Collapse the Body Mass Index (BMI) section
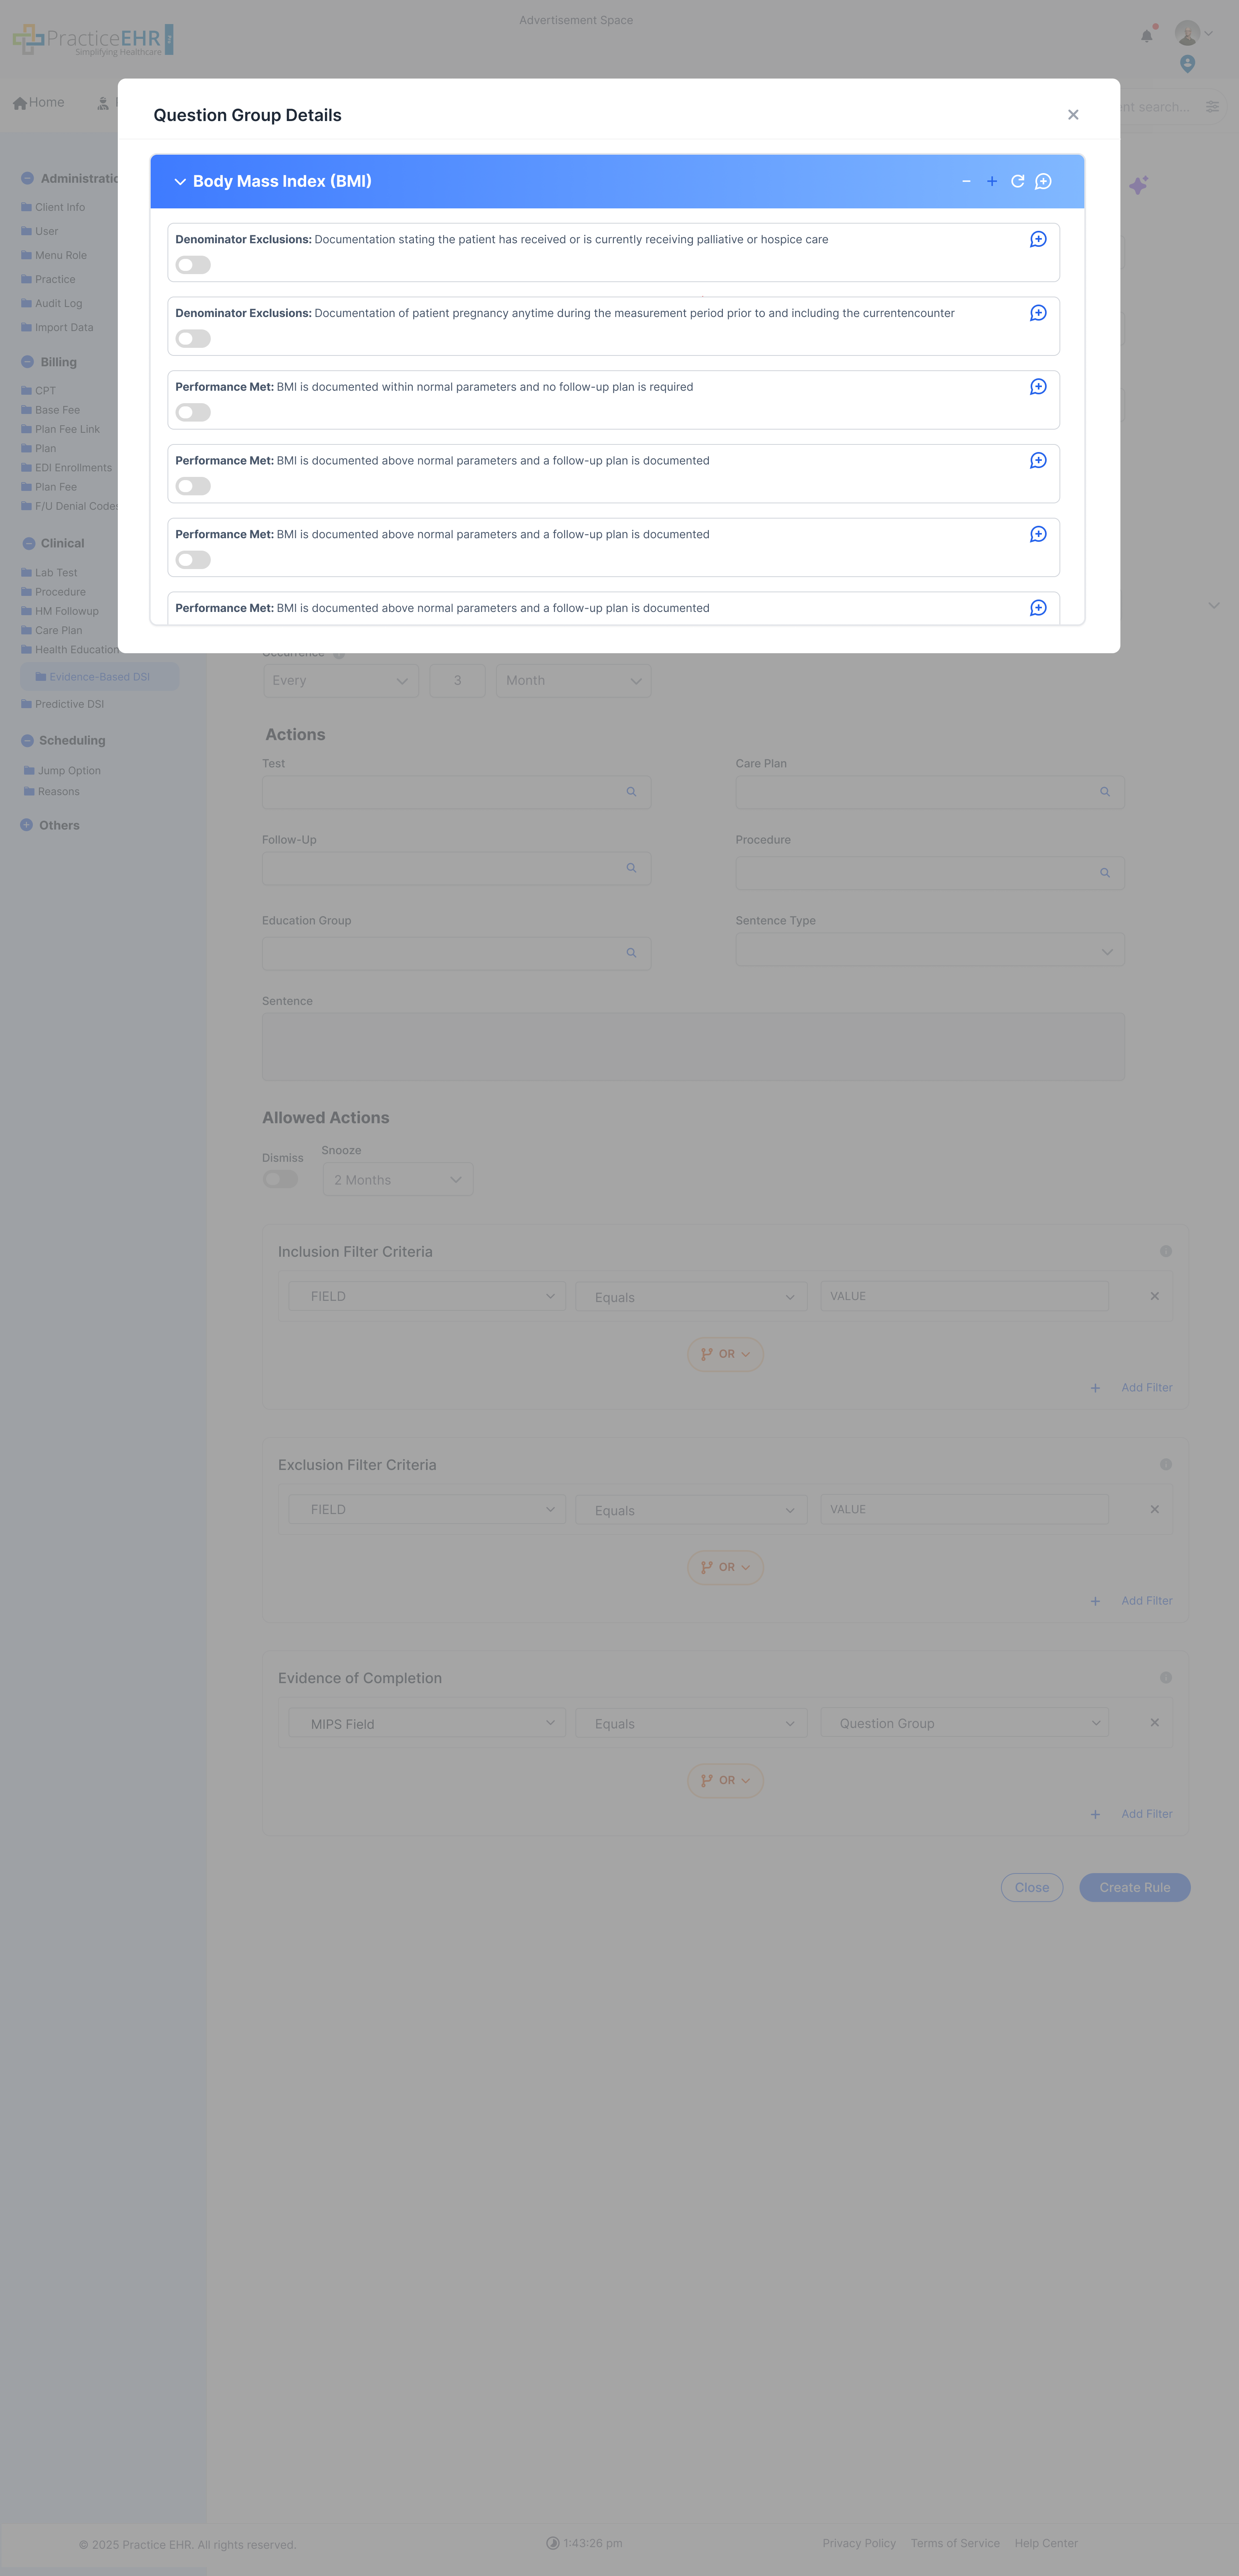This screenshot has width=1239, height=2576. point(180,181)
